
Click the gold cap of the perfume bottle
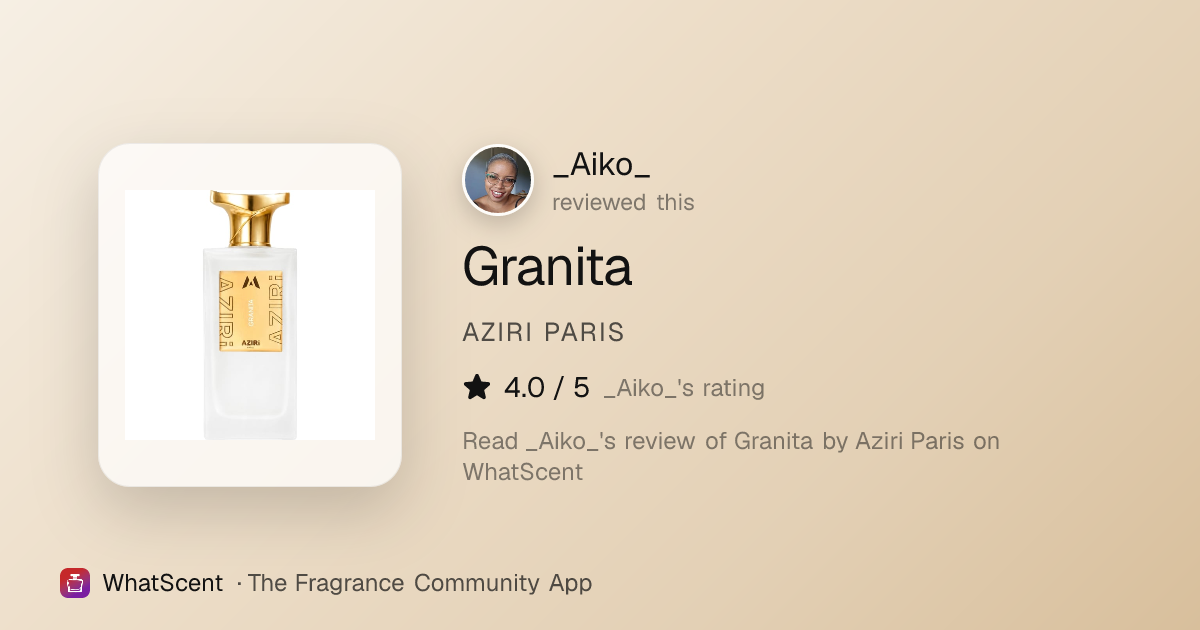pyautogui.click(x=250, y=218)
